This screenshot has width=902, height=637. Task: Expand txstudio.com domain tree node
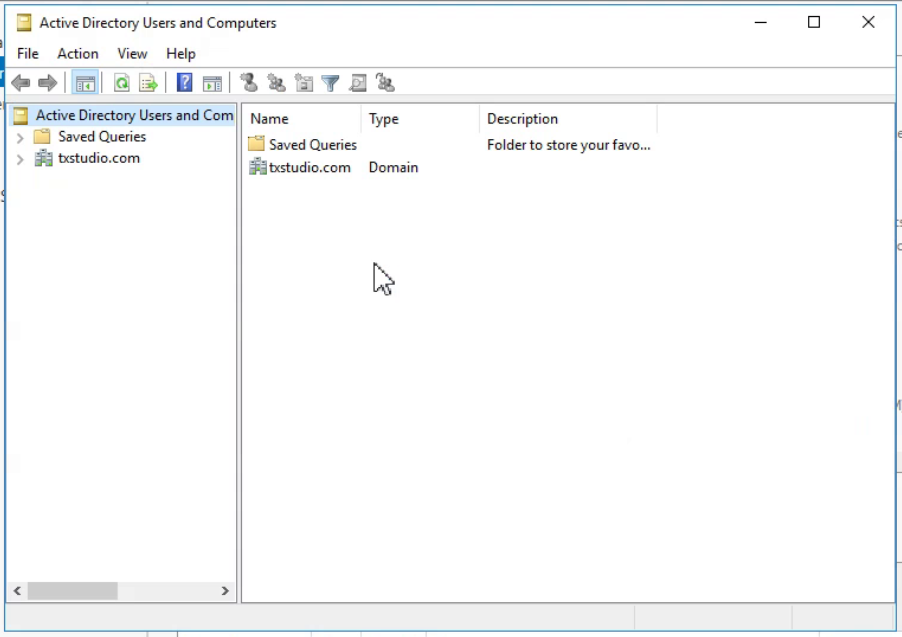coord(20,159)
